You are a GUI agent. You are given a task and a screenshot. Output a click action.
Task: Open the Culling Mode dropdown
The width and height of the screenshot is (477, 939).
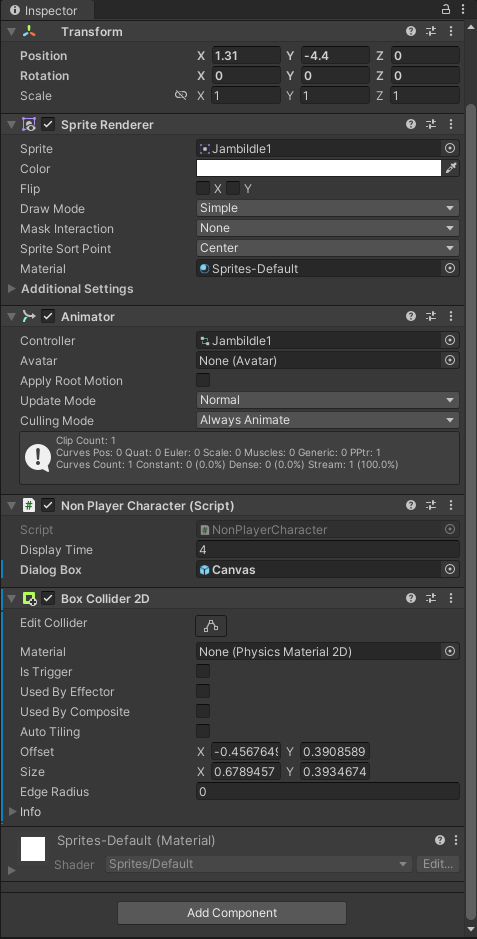coord(328,420)
